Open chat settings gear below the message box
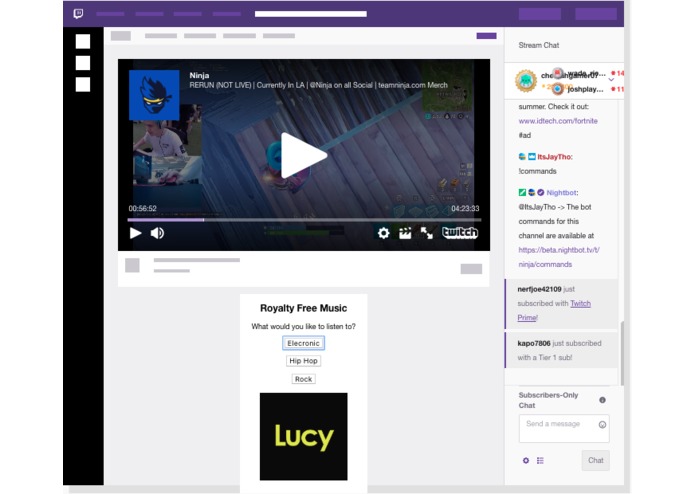Image resolution: width=695 pixels, height=494 pixels. point(526,461)
